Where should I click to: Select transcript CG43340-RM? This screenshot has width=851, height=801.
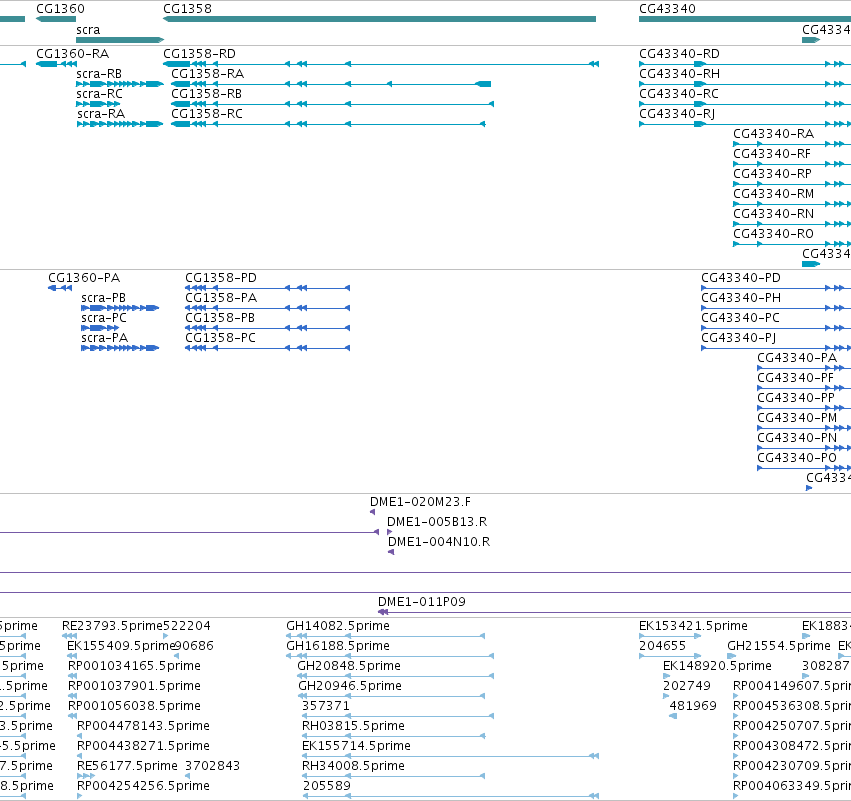tap(773, 194)
